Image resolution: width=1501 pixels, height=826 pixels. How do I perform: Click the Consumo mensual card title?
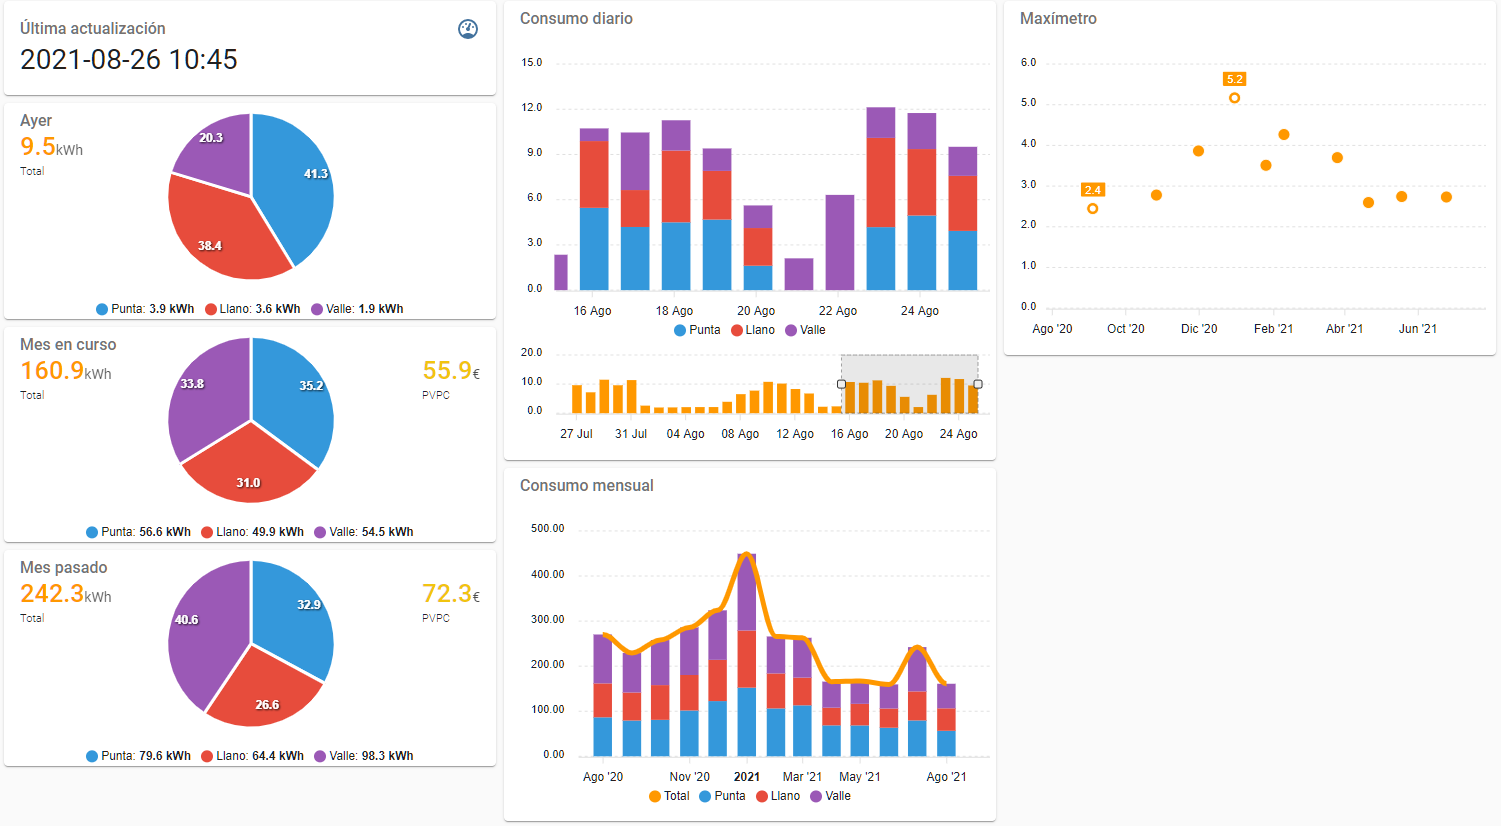(587, 486)
